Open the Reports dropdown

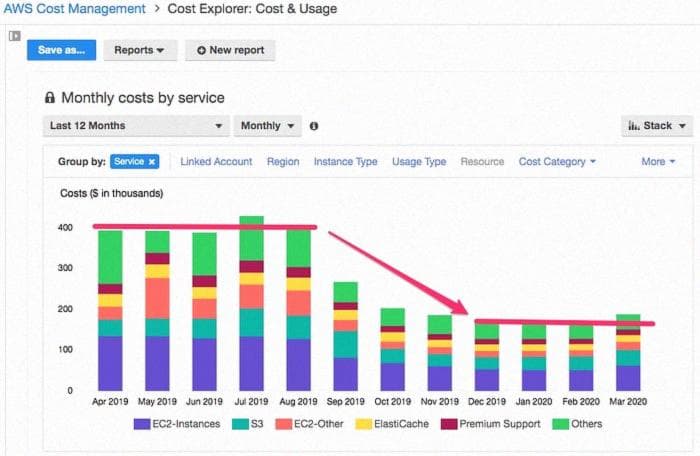click(x=140, y=50)
